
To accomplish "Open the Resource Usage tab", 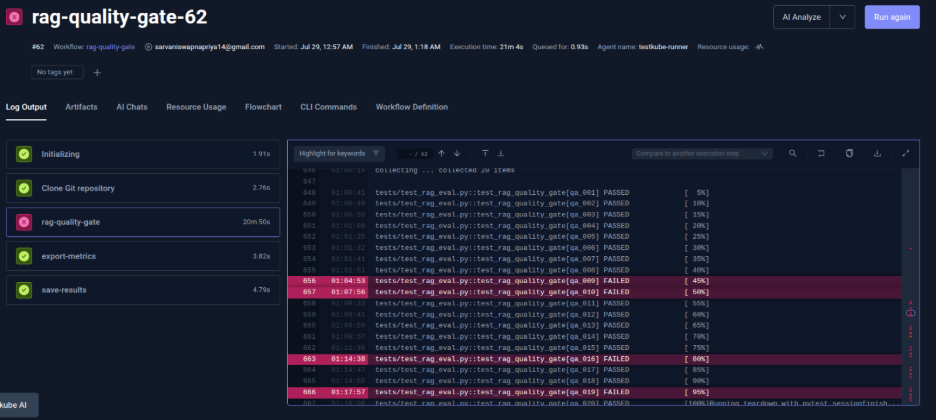I will pos(196,107).
